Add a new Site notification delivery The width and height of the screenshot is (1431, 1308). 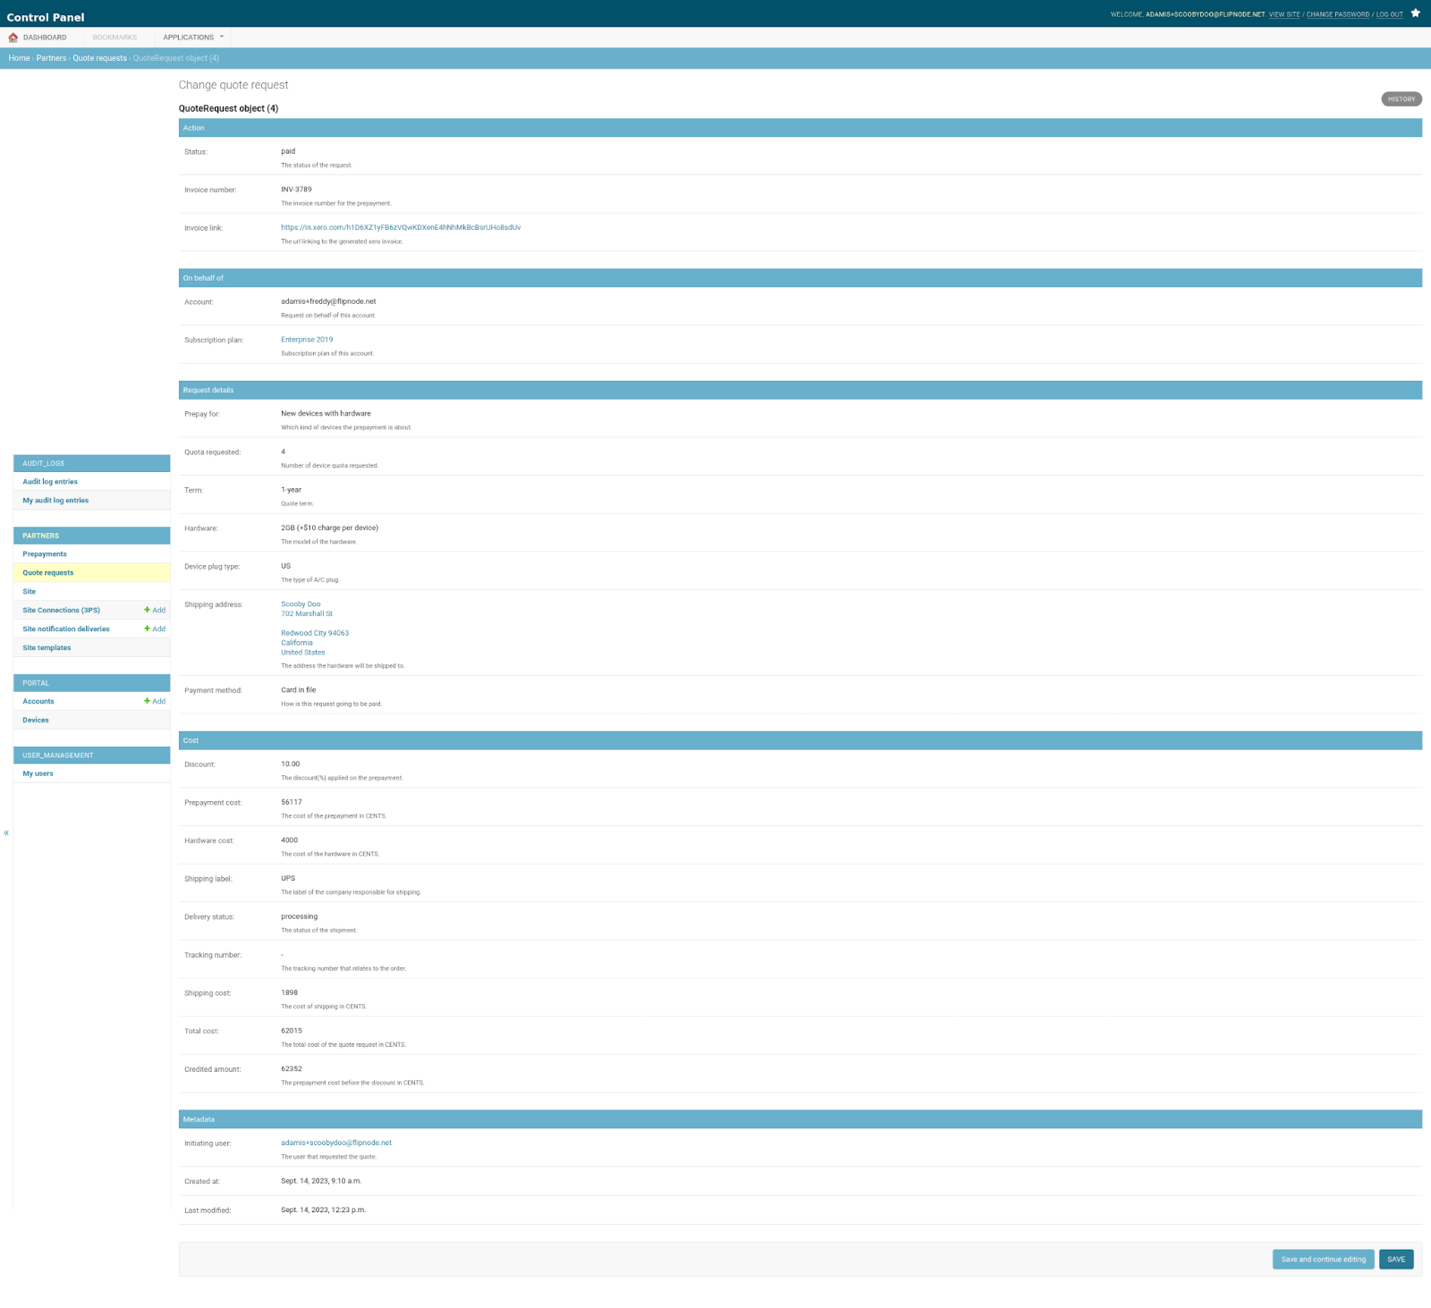point(155,629)
